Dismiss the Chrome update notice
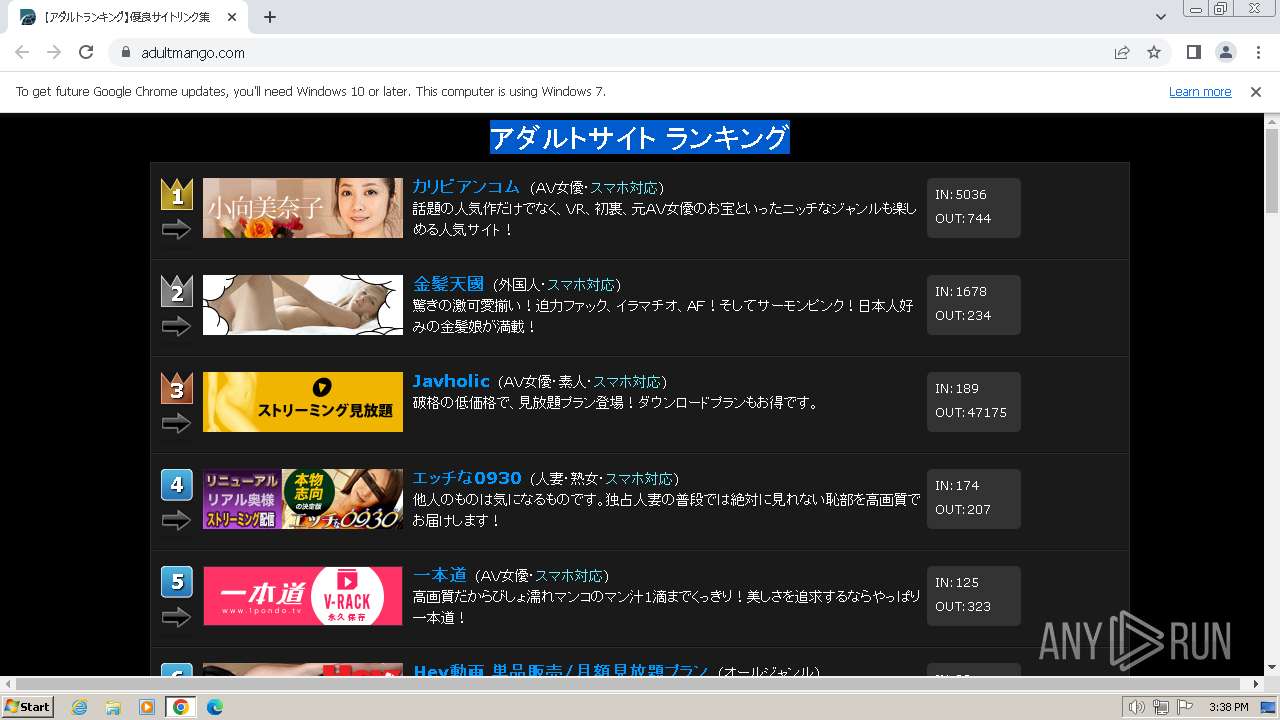1280x720 pixels. (x=1256, y=91)
